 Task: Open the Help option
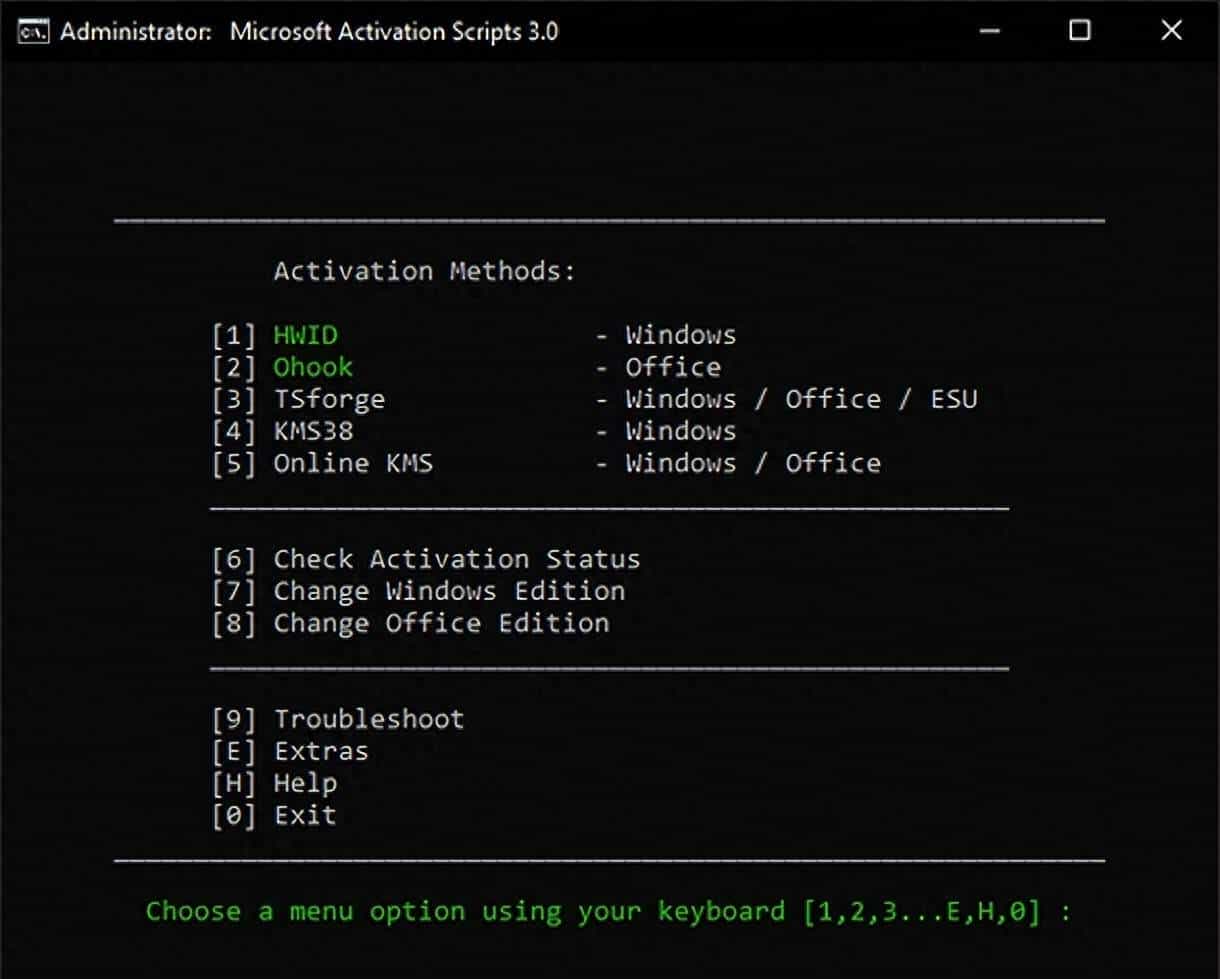(305, 783)
